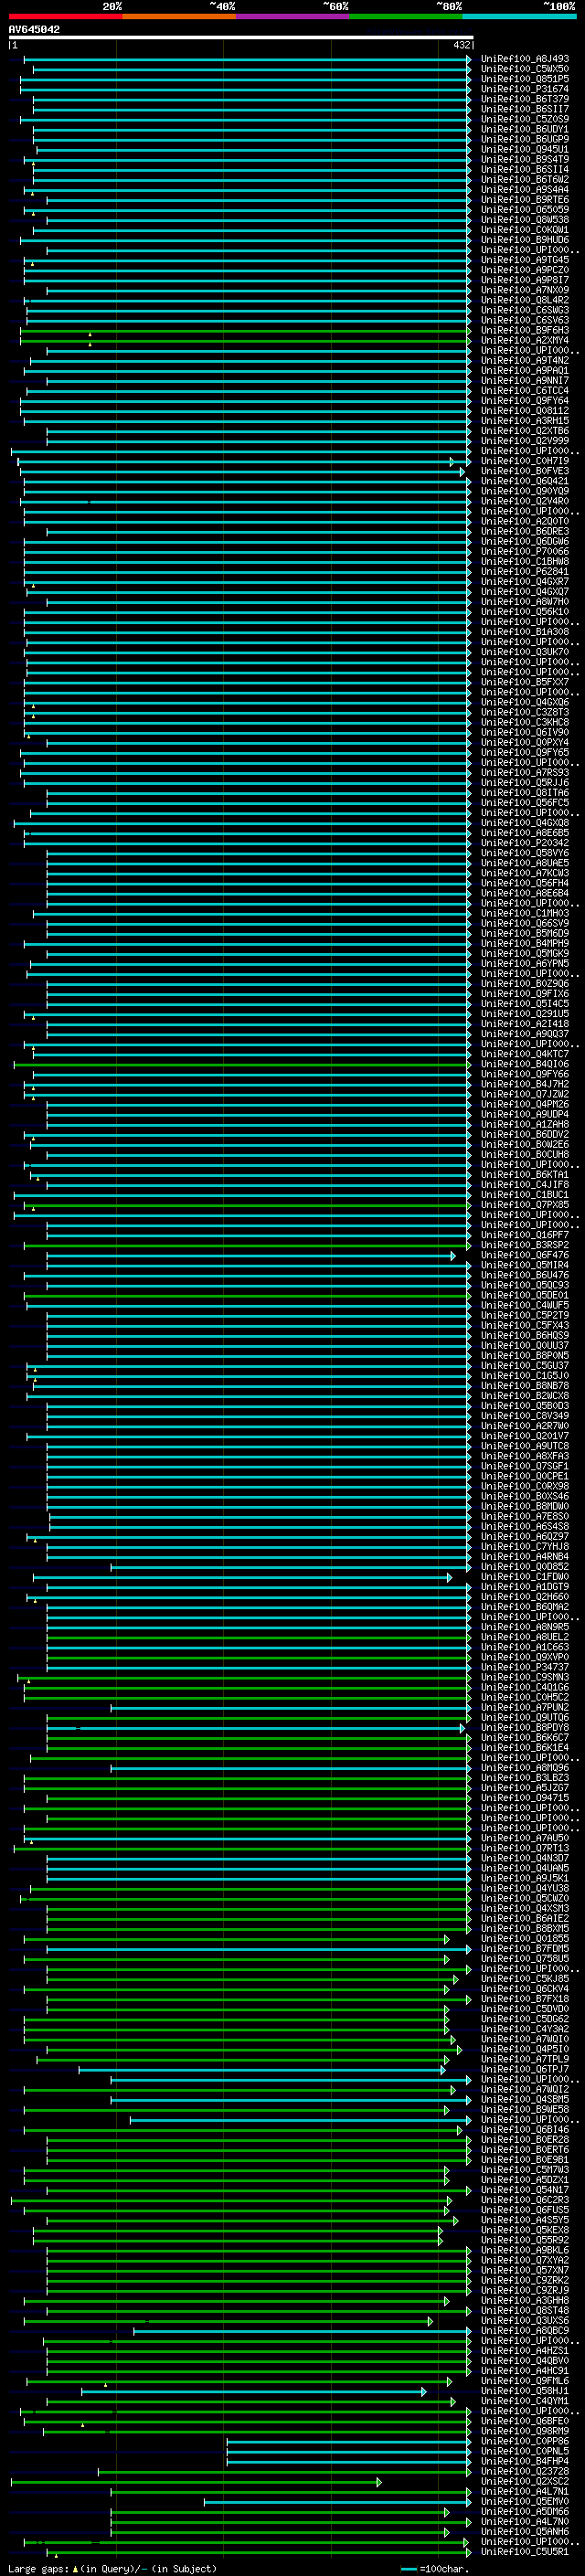Image resolution: width=585 pixels, height=2576 pixels.
Task: Select the UniRef100_Q54N17 label
Action: [x=525, y=2190]
